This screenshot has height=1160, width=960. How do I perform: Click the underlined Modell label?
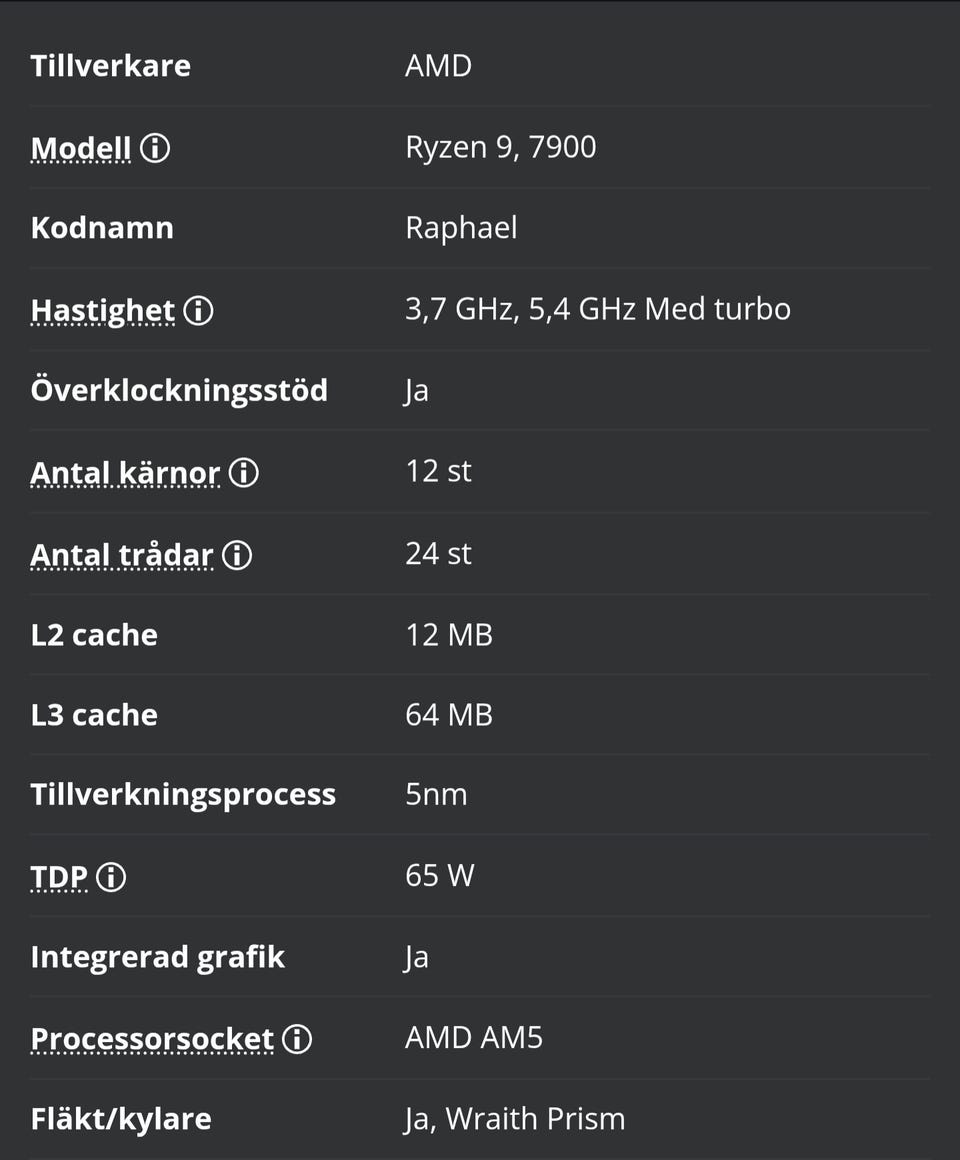coord(81,149)
